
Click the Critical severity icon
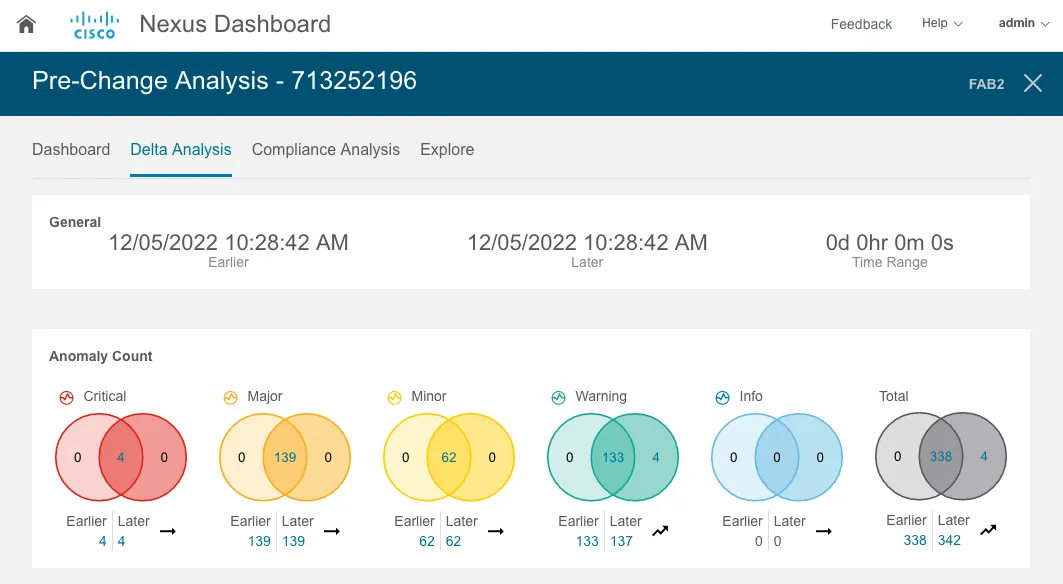click(x=66, y=397)
